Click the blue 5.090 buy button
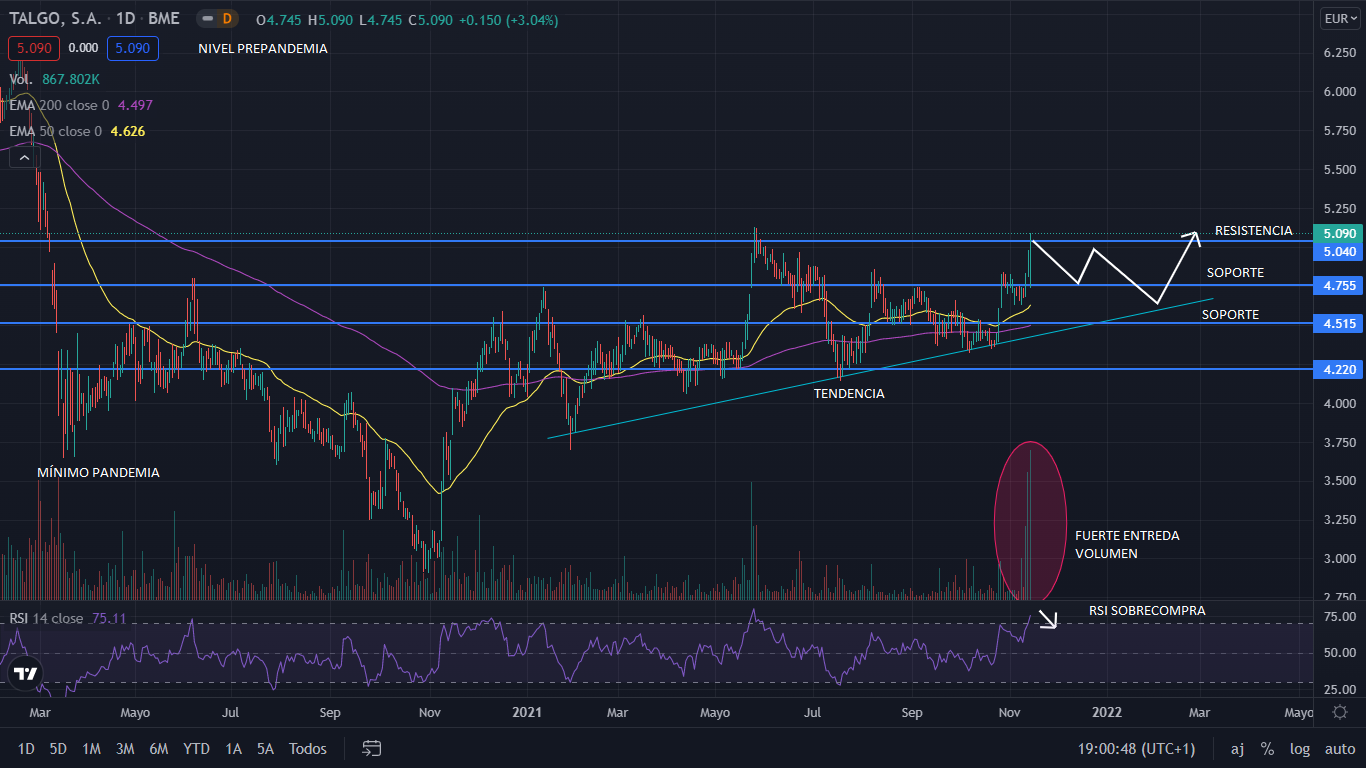The height and width of the screenshot is (768, 1366). (x=132, y=47)
